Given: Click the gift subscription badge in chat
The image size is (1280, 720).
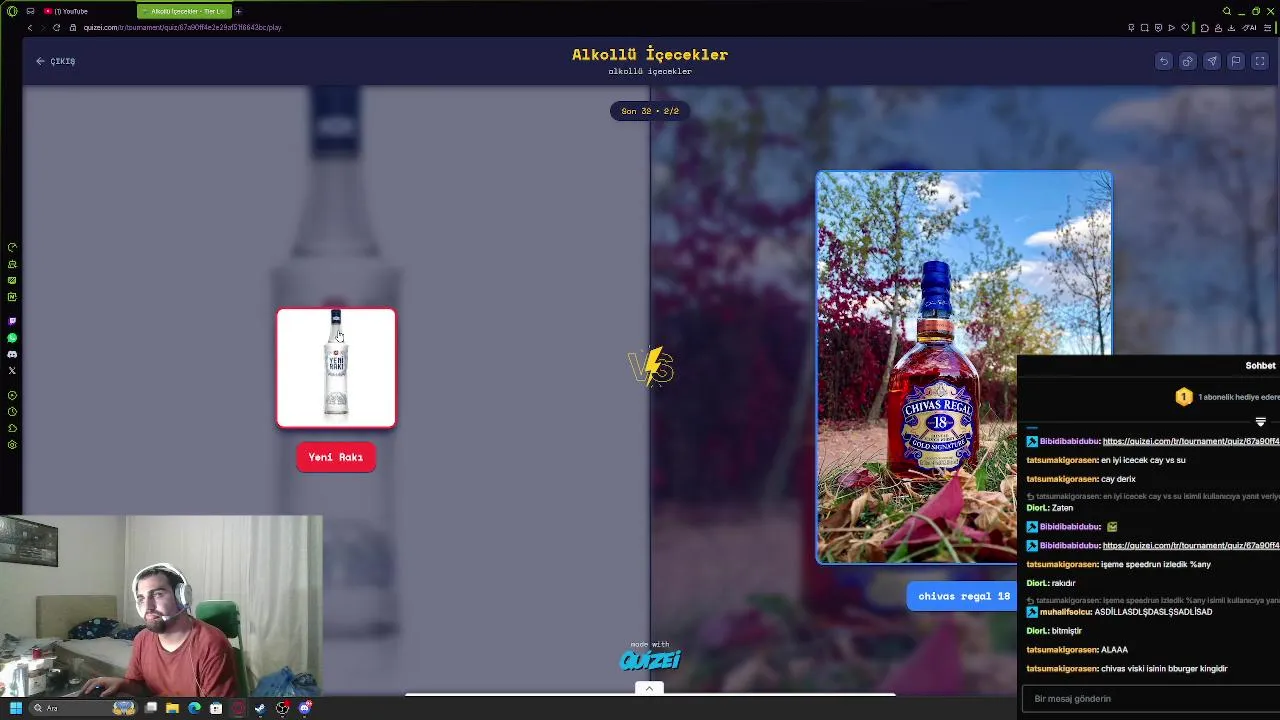Looking at the screenshot, I should (x=1184, y=397).
